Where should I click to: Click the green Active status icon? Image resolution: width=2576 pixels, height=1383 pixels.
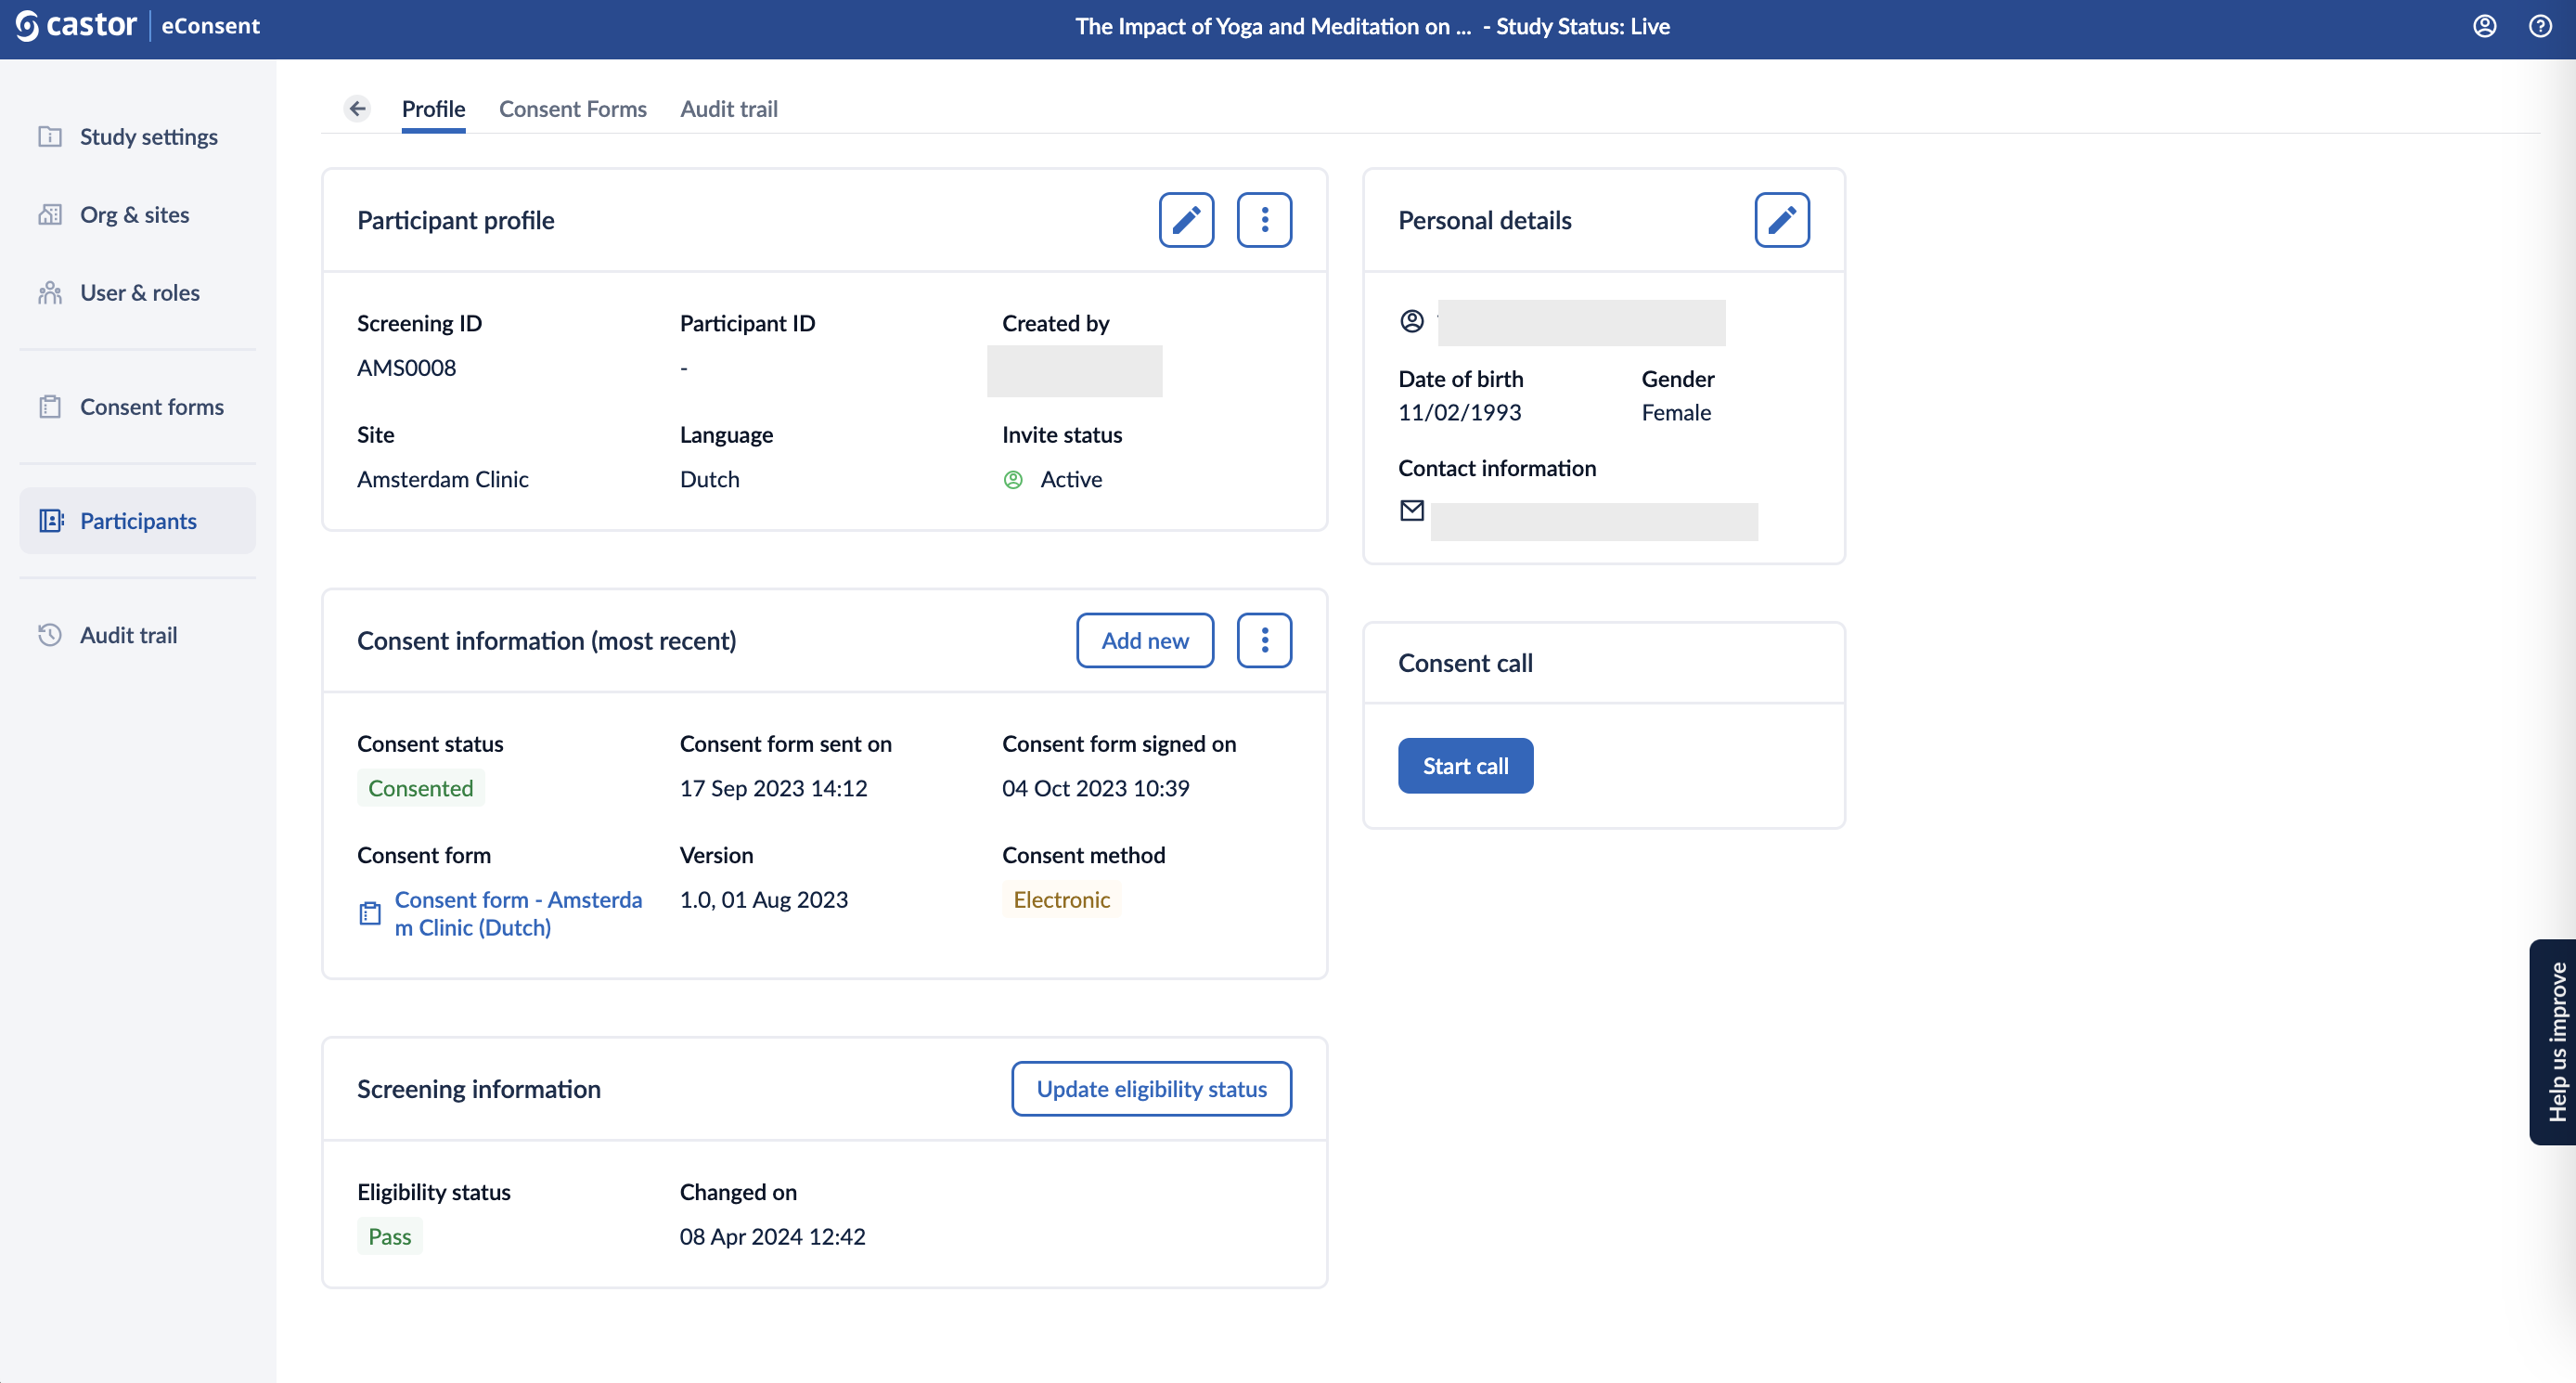coord(1013,479)
